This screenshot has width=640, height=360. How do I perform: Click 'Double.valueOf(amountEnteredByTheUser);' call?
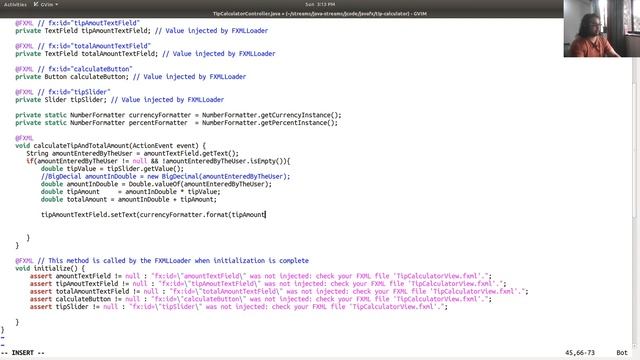(200, 184)
